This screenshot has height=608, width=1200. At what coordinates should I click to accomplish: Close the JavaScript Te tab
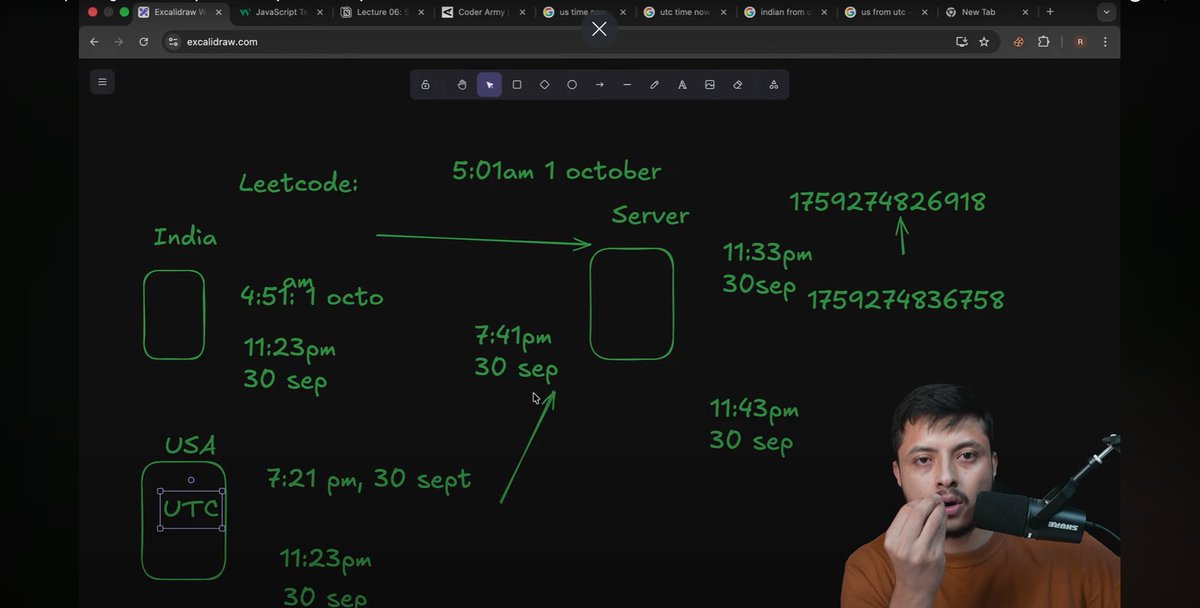click(320, 12)
